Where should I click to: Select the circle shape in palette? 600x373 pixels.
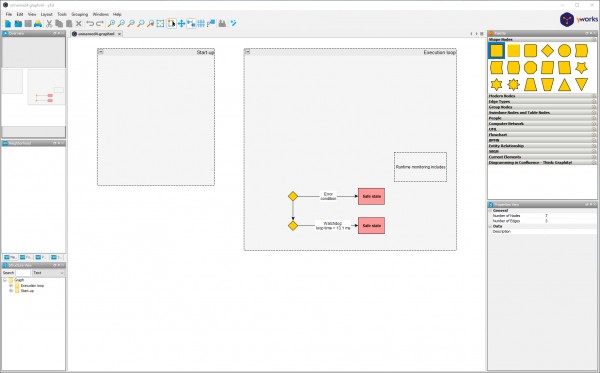pyautogui.click(x=564, y=50)
